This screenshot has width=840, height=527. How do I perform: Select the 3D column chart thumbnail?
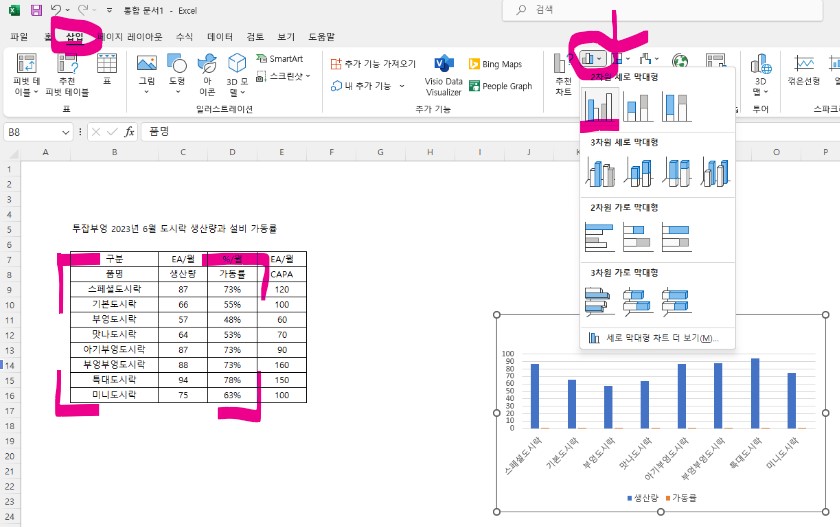pyautogui.click(x=715, y=171)
